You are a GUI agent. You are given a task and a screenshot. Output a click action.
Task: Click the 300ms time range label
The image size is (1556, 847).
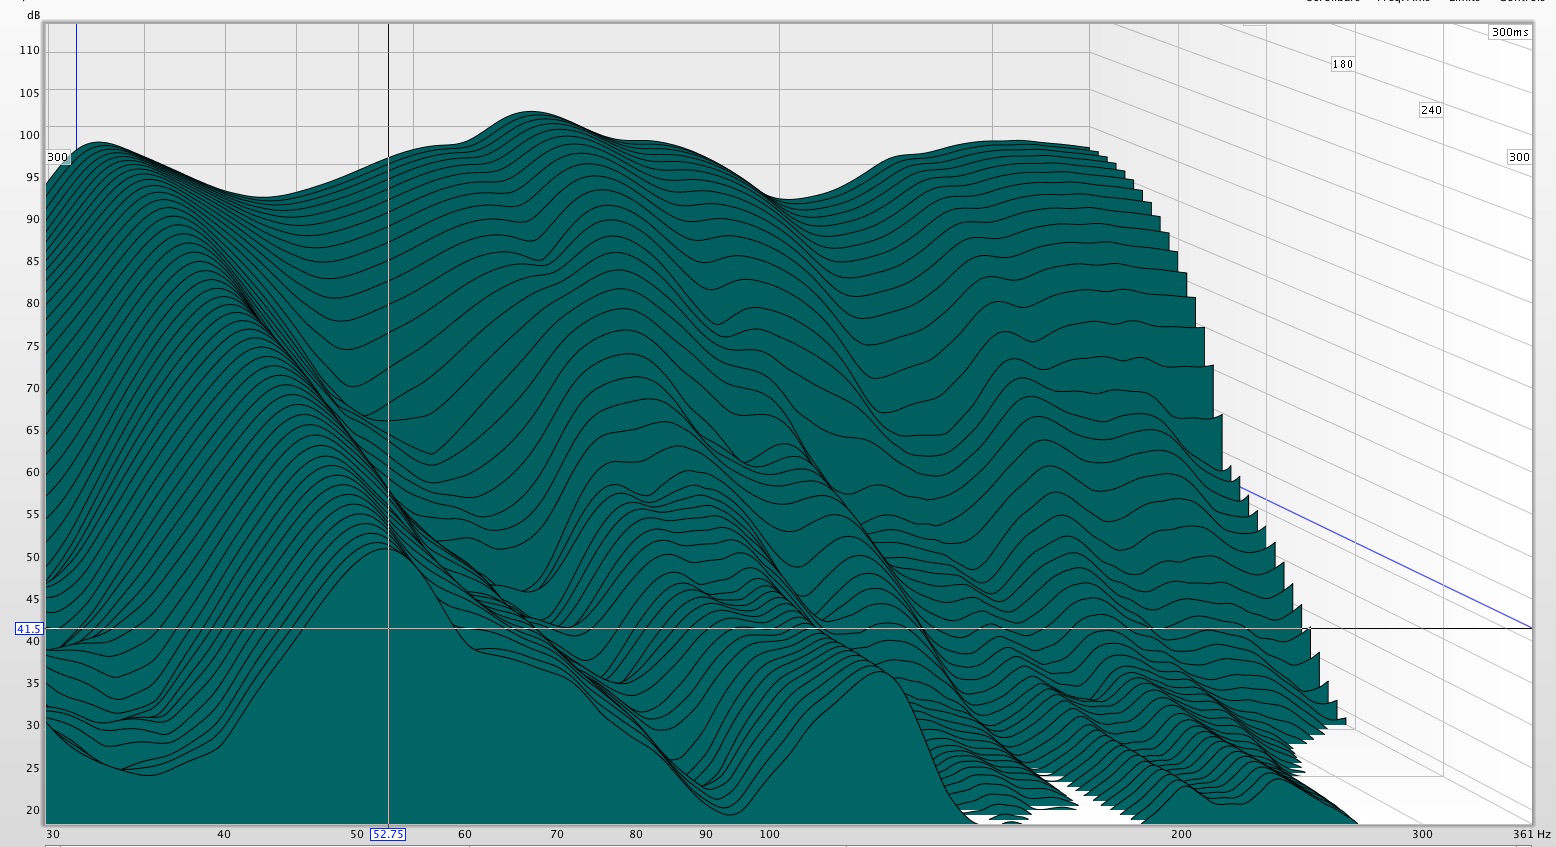pos(1510,32)
